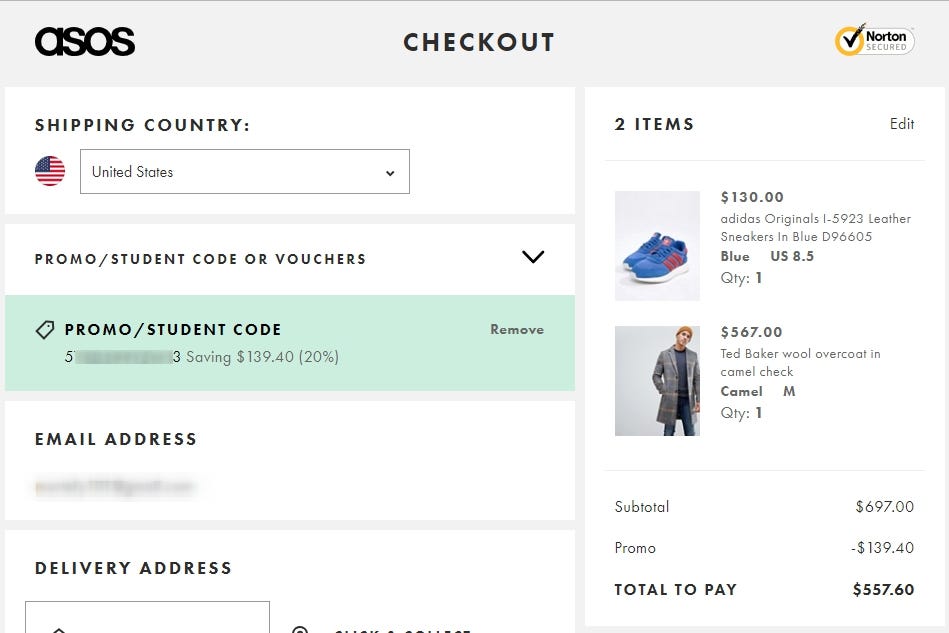Collapse the Promo/Student Code or Vouchers section

[532, 257]
